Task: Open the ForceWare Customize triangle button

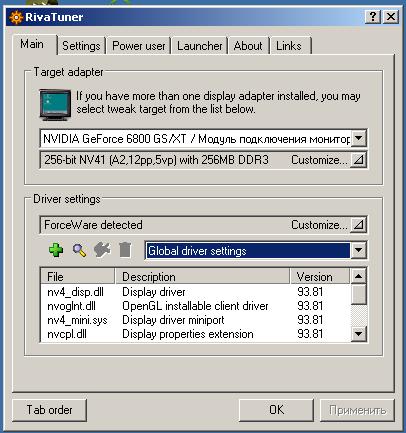Action: [358, 225]
